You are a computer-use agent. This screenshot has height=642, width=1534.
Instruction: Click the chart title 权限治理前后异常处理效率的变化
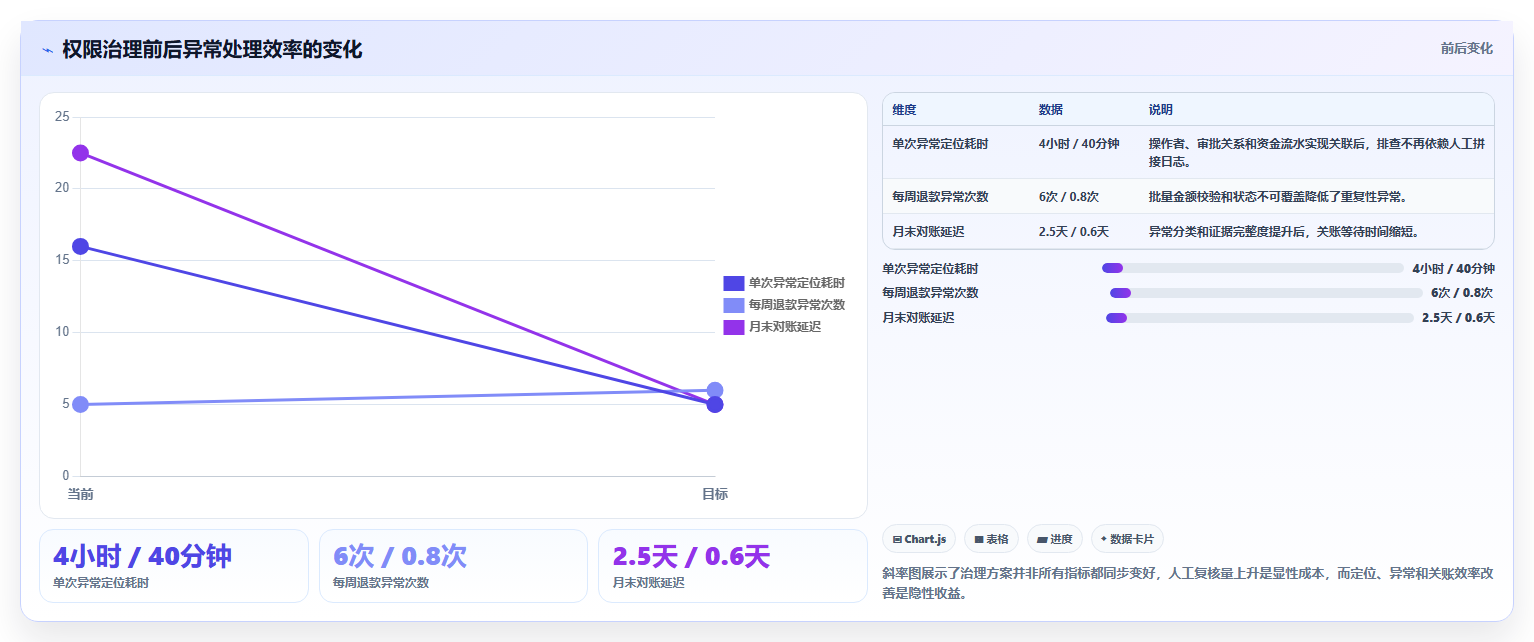212,49
